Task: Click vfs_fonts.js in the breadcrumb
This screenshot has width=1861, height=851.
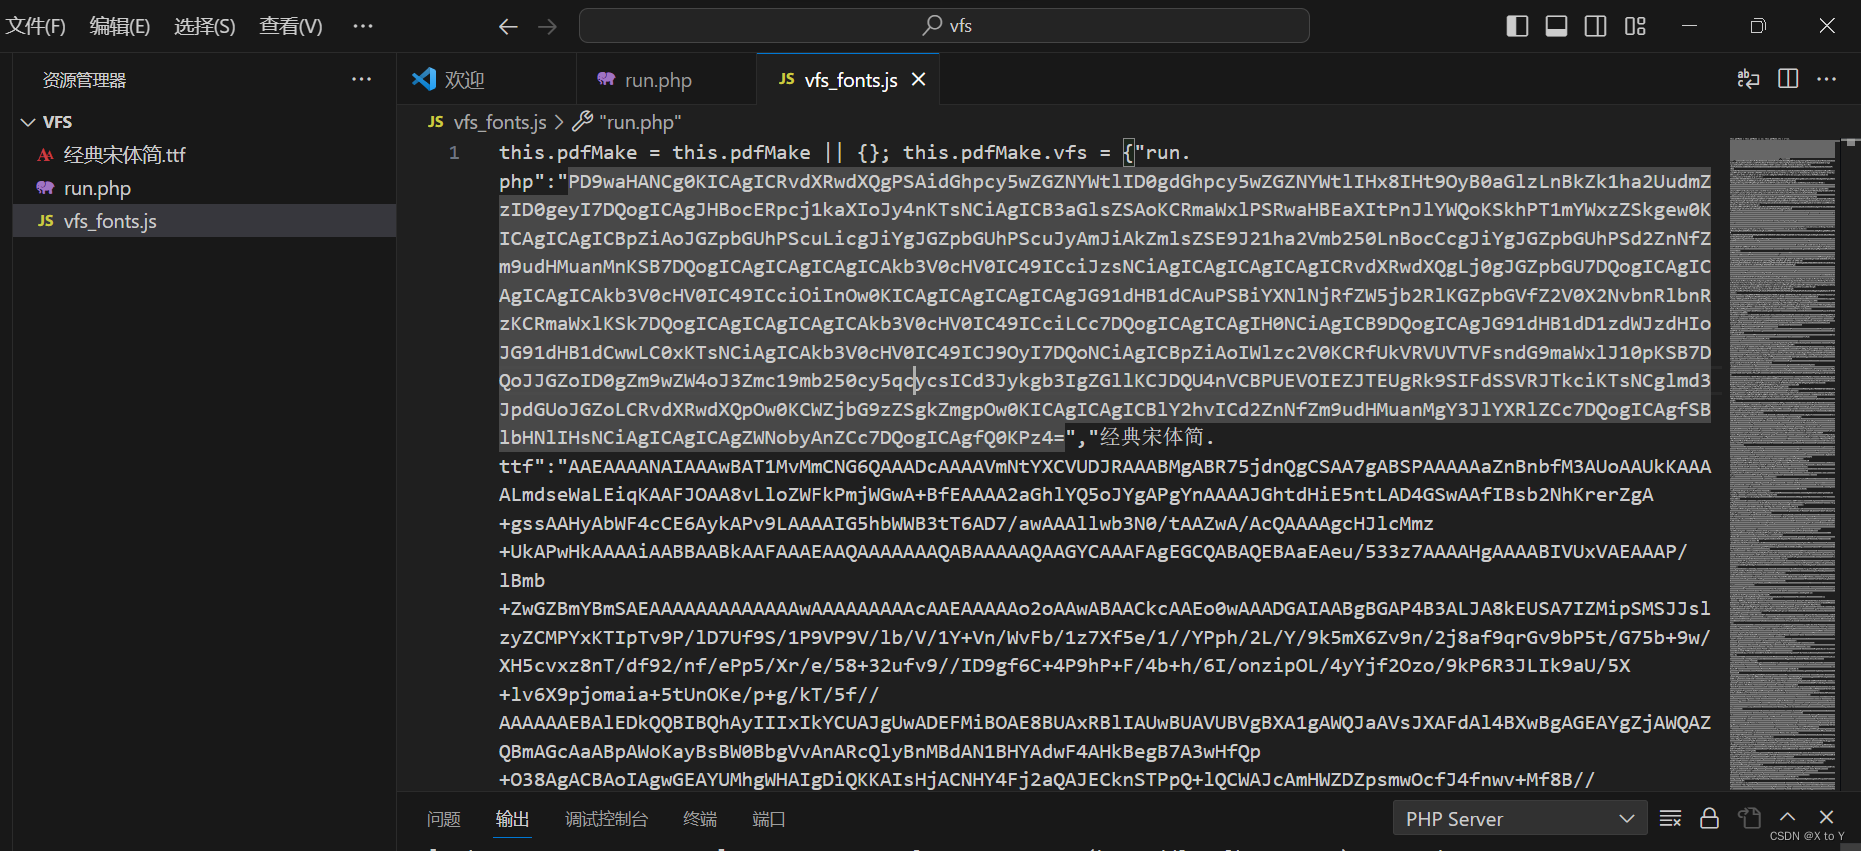Action: pyautogui.click(x=500, y=122)
